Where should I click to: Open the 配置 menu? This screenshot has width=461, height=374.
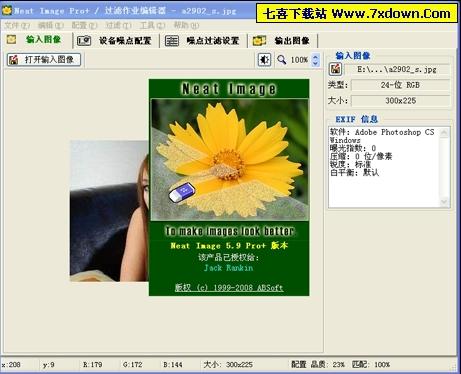click(85, 25)
